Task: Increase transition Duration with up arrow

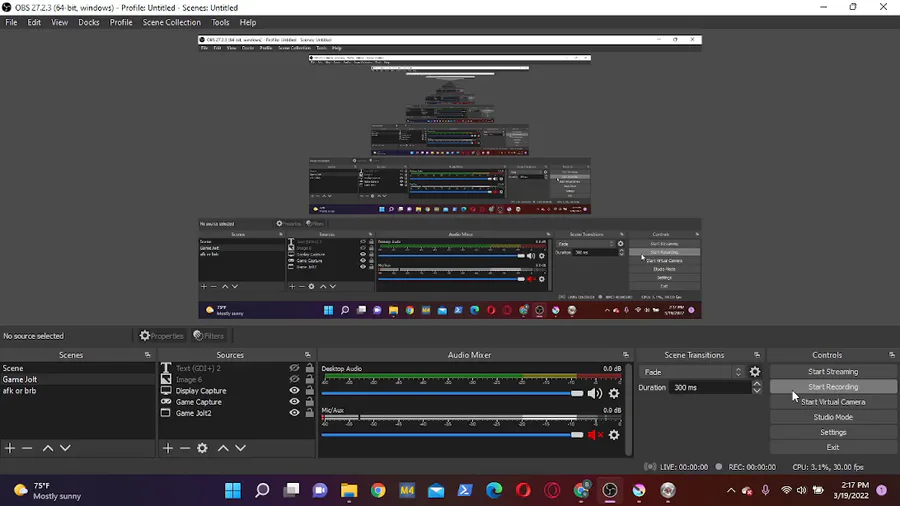Action: 757,384
